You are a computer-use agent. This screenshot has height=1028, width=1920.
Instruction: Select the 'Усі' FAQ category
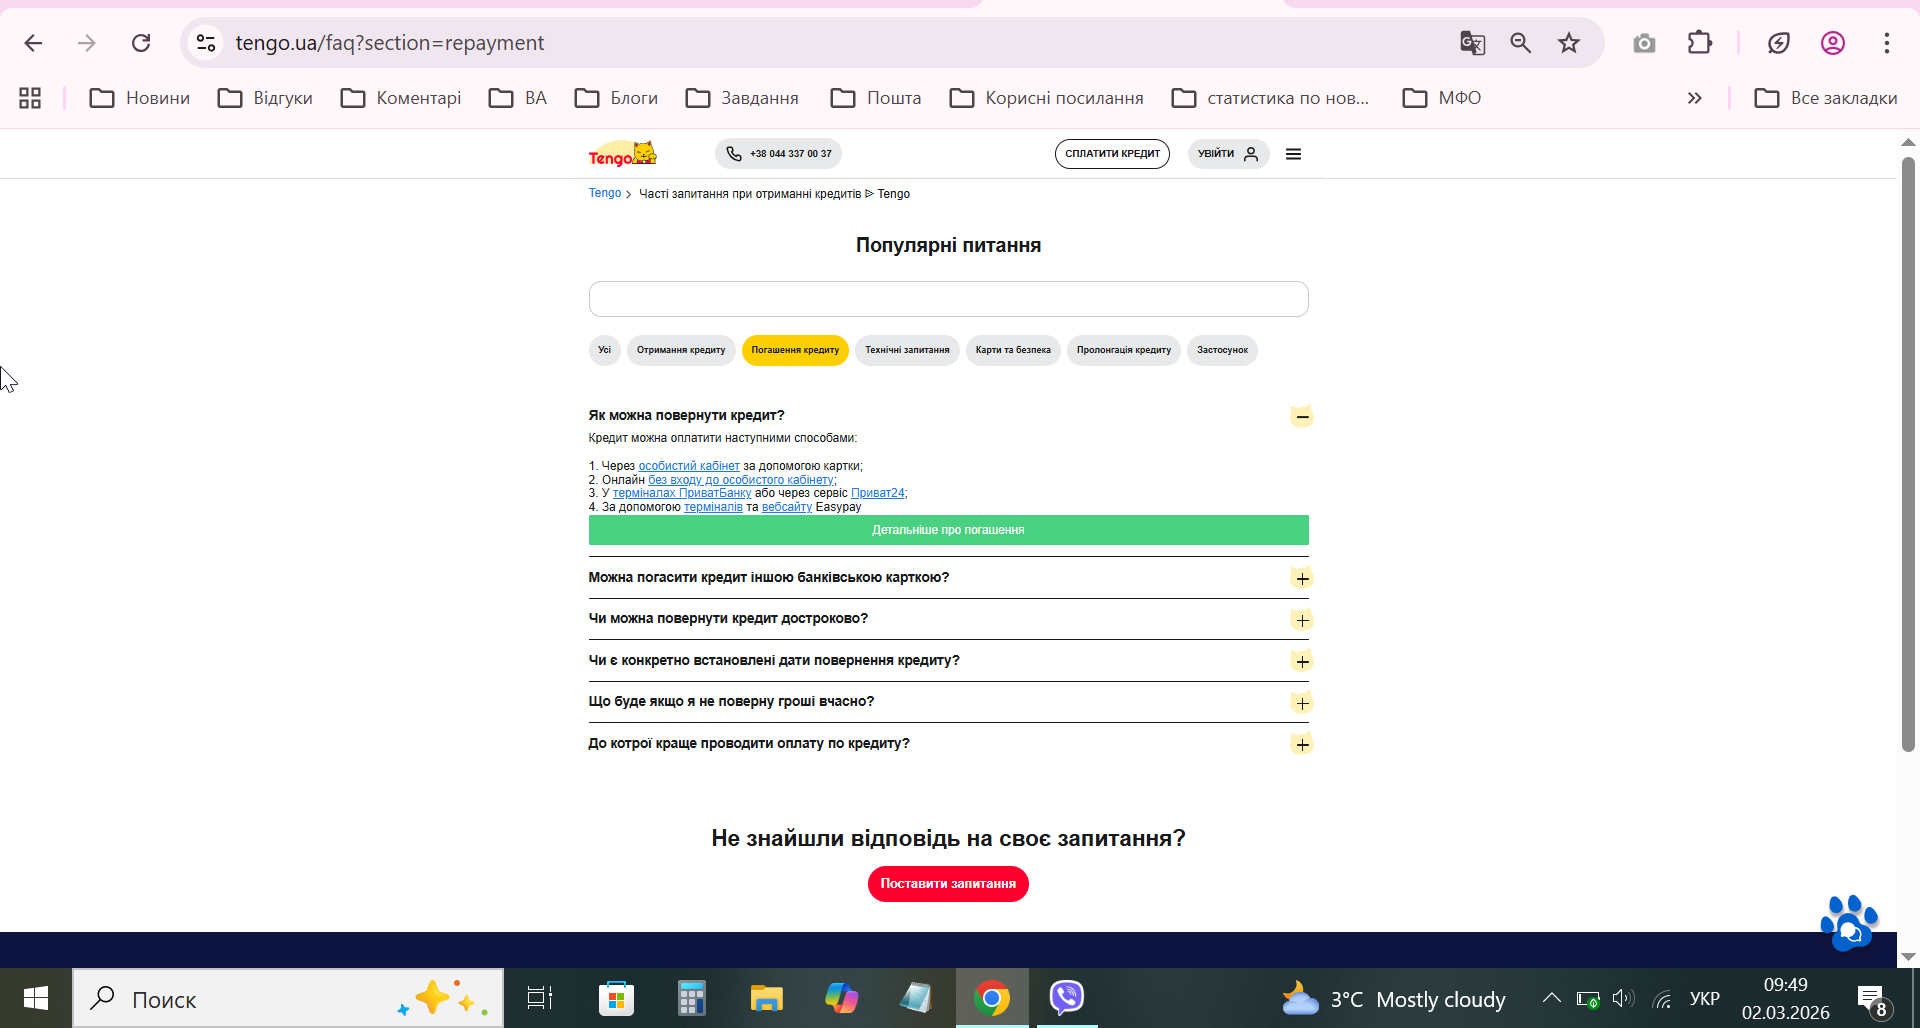604,350
